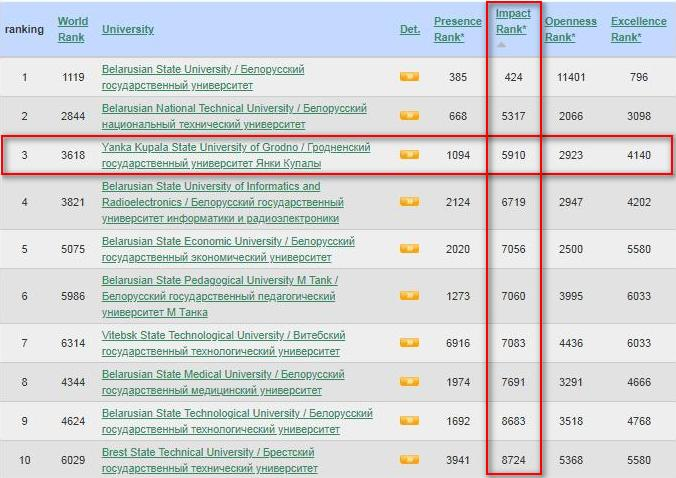Viewport: 676px width, 478px height.
Task: Open Belarusian National Technical University link
Action: point(234,116)
